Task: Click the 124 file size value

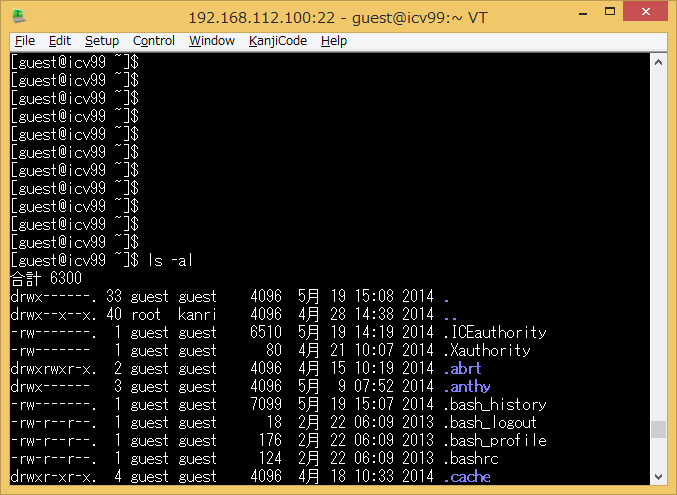Action: (x=270, y=459)
